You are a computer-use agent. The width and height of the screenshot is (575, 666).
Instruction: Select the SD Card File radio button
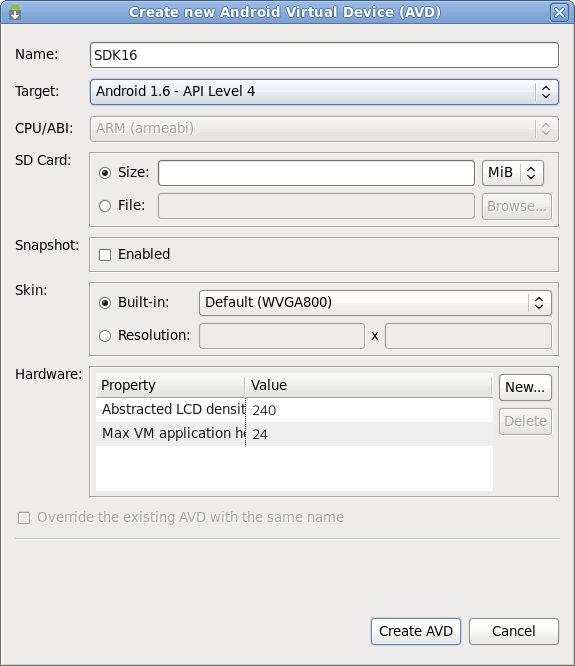point(105,206)
